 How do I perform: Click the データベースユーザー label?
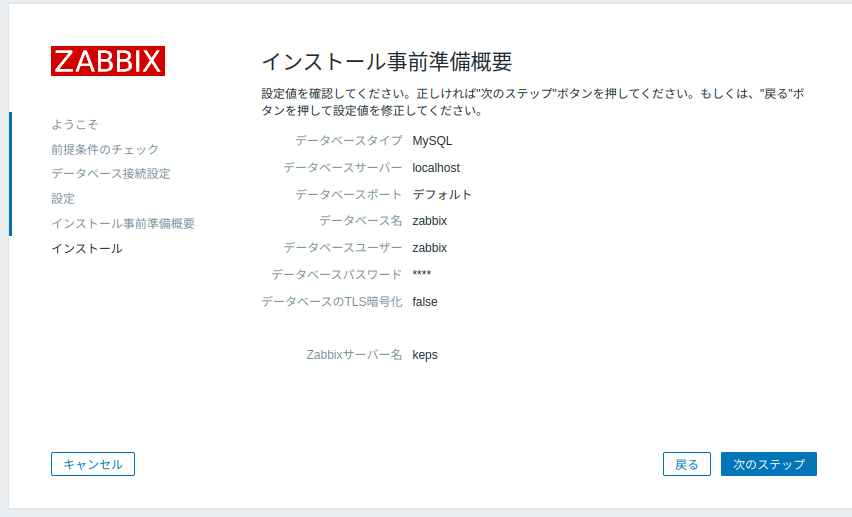(x=342, y=247)
